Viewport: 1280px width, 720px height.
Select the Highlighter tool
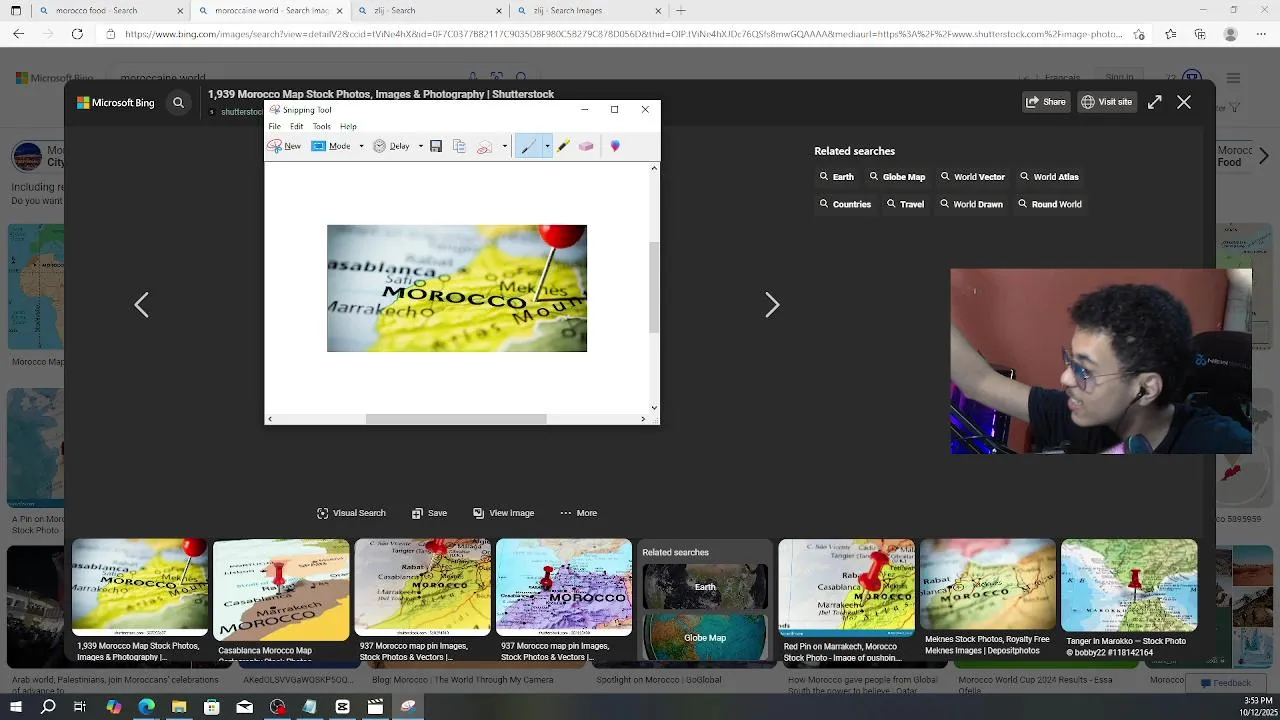click(564, 146)
